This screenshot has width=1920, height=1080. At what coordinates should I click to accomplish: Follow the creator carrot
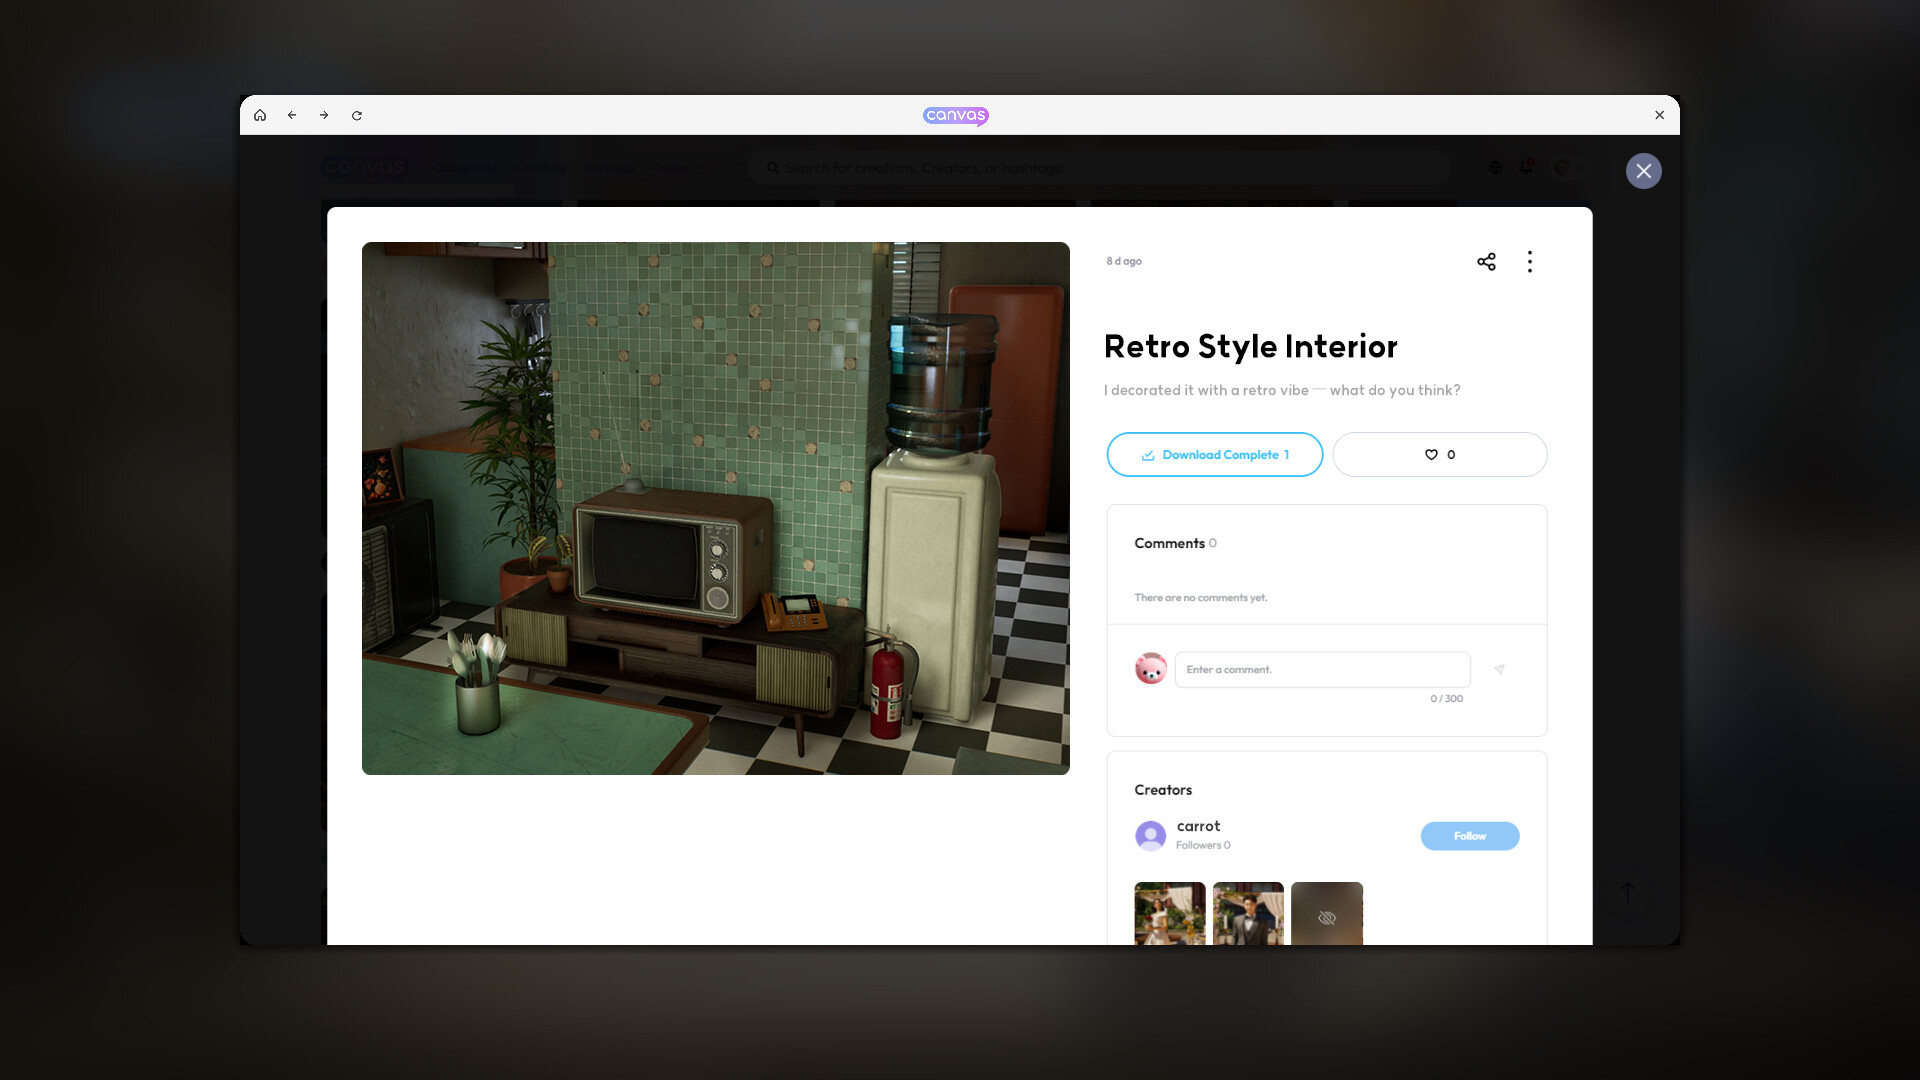tap(1470, 835)
